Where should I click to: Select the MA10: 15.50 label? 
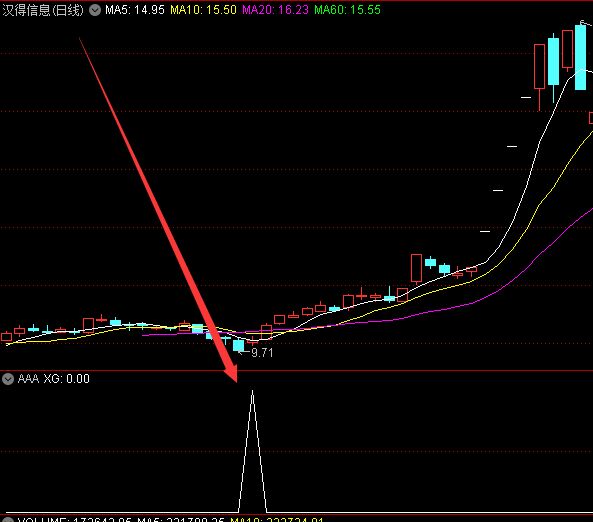click(x=203, y=10)
